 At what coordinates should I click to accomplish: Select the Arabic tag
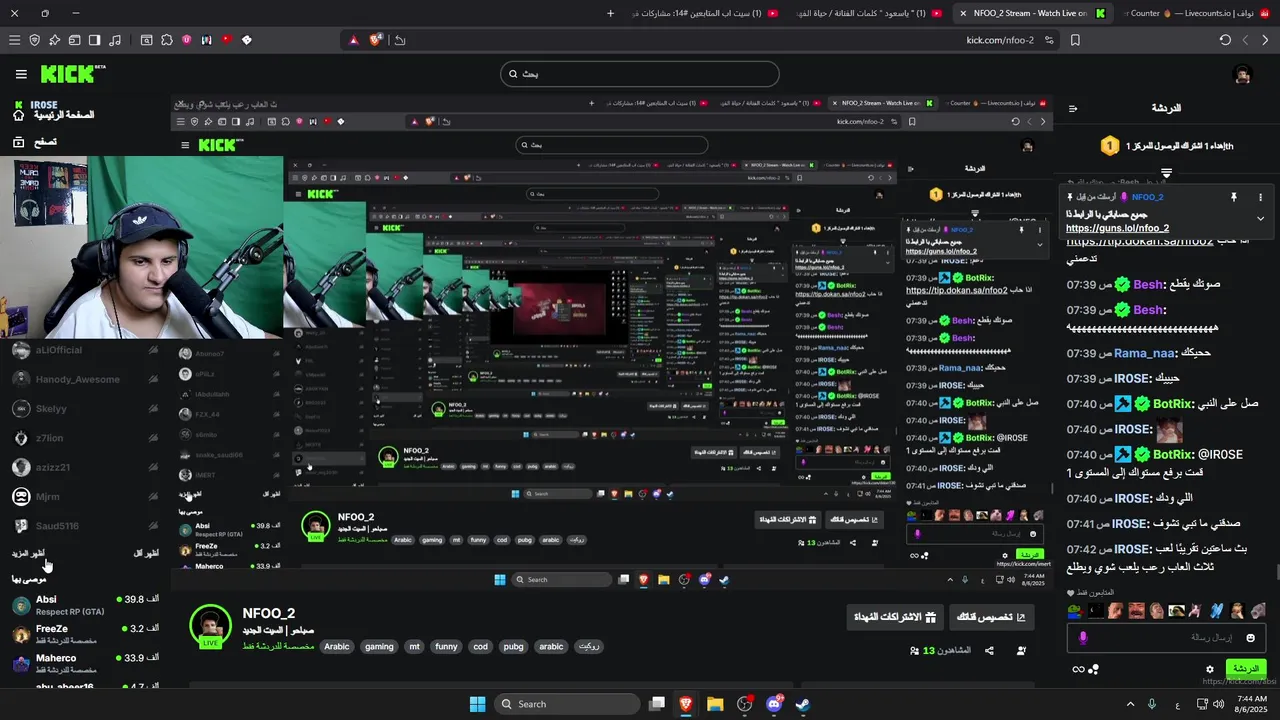tap(337, 647)
